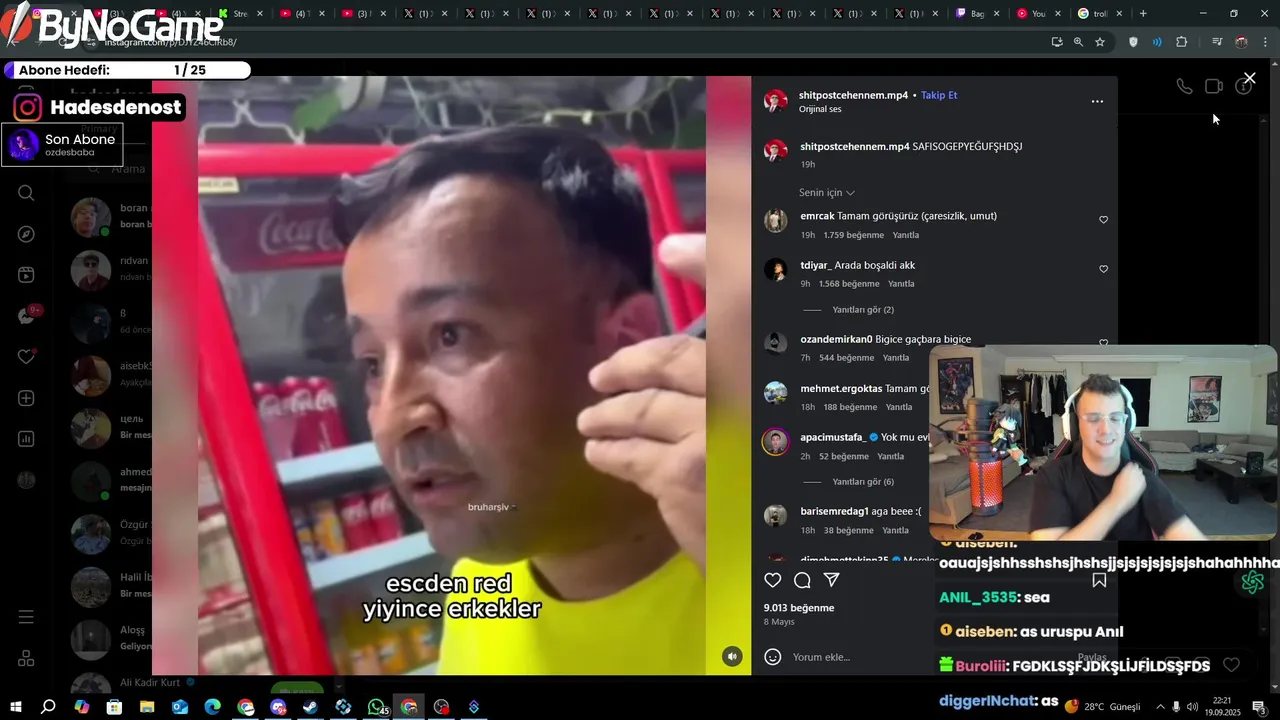Follow account with Takip Et
This screenshot has width=1280, height=720.
click(x=939, y=95)
